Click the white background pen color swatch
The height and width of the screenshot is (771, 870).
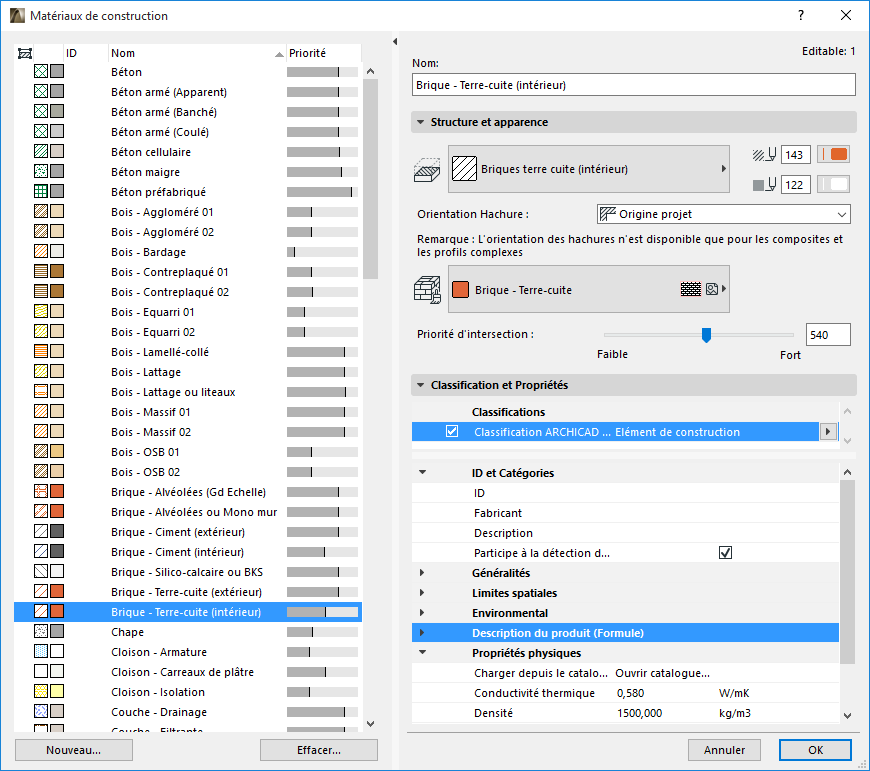point(833,184)
